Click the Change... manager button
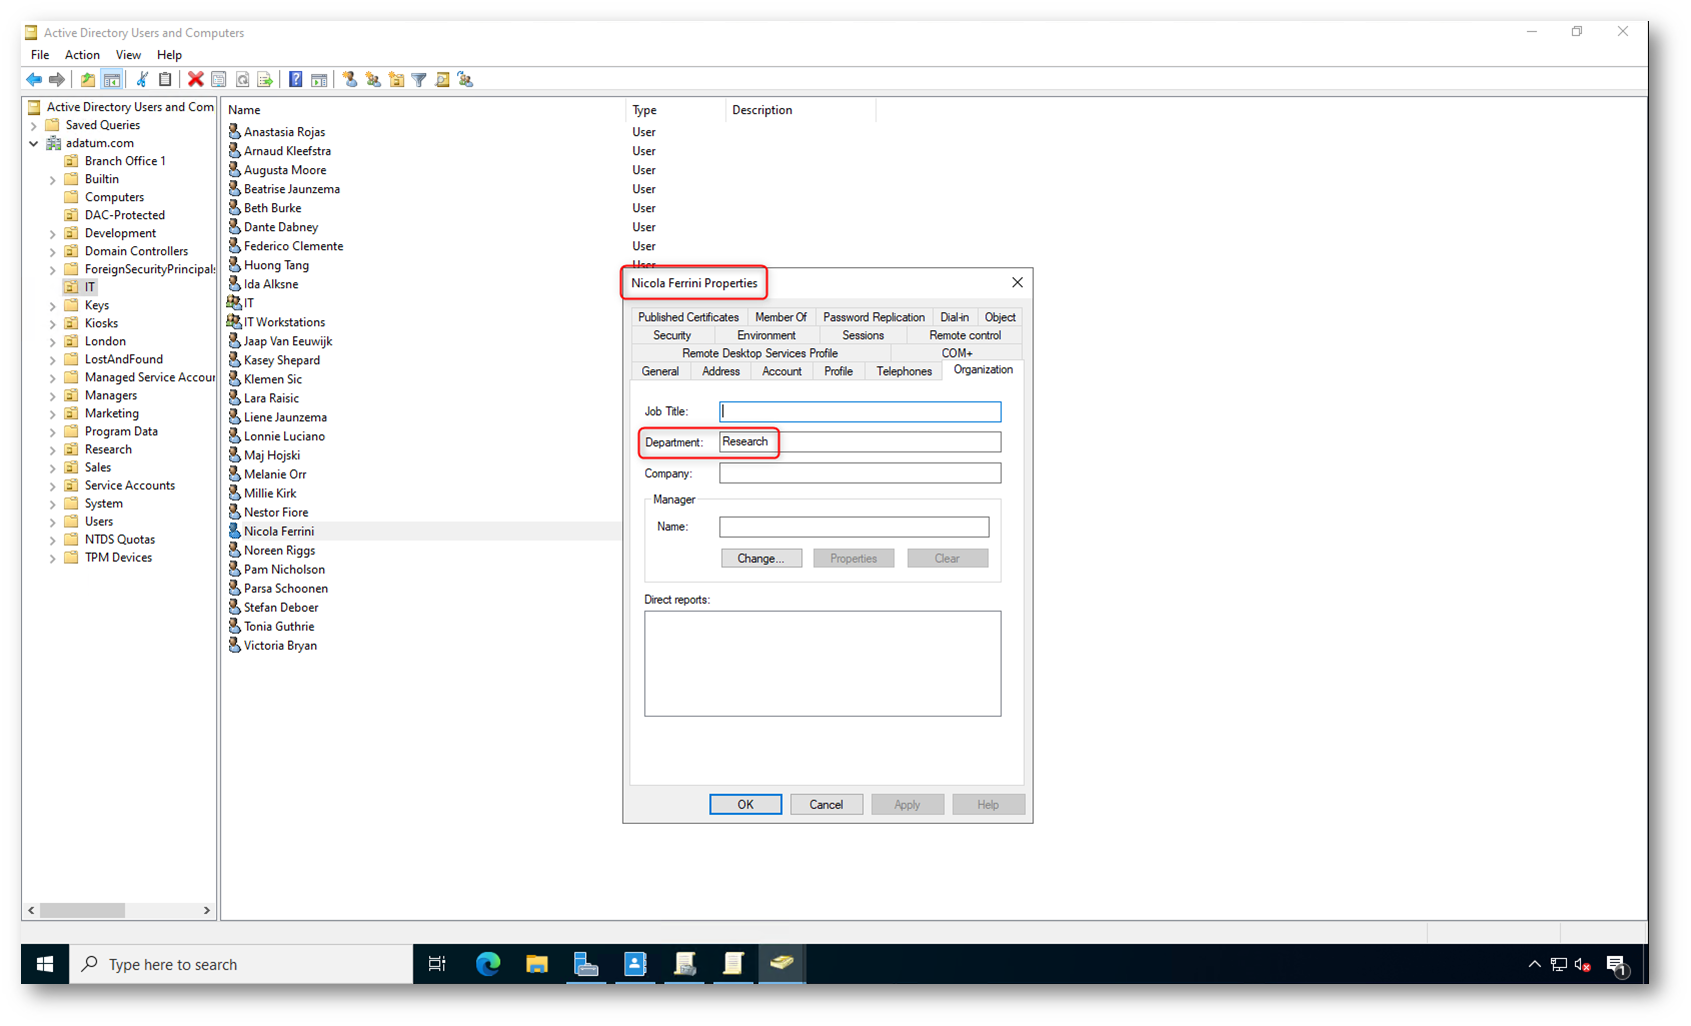1691x1026 pixels. (x=760, y=558)
